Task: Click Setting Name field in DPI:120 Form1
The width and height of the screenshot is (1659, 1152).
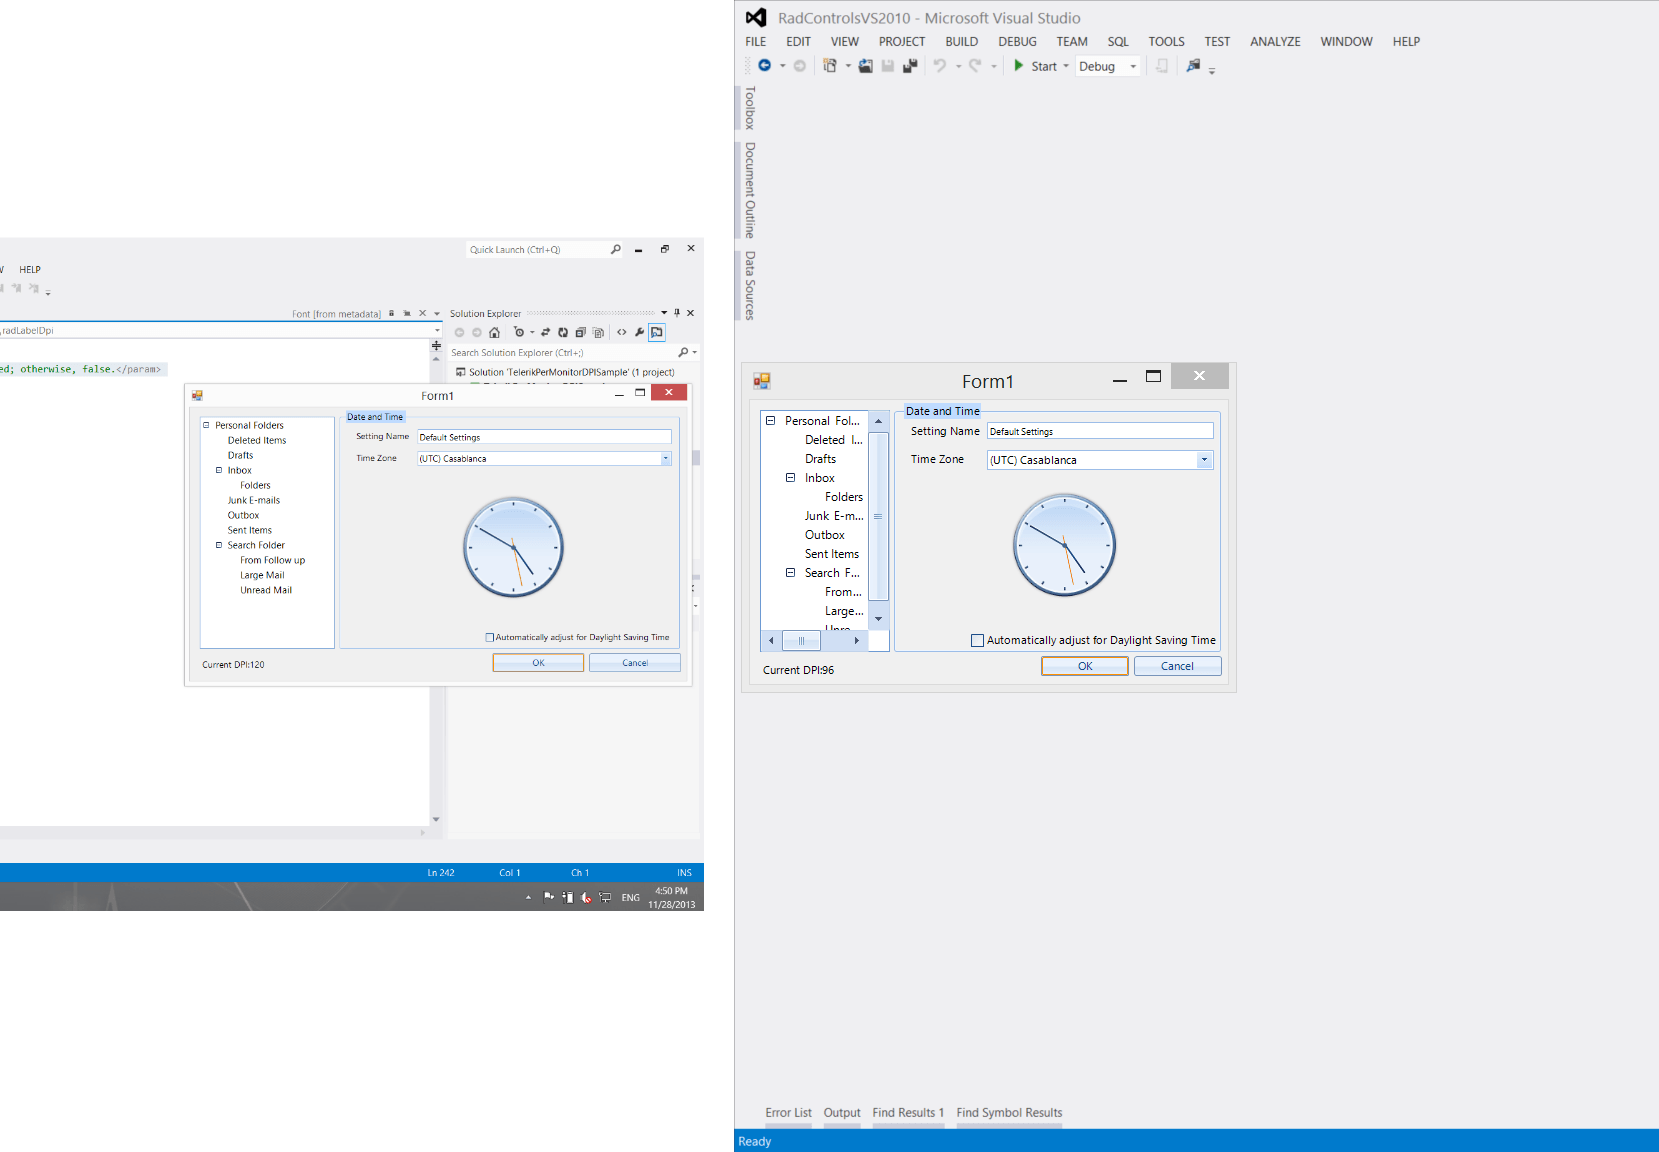Action: tap(544, 437)
